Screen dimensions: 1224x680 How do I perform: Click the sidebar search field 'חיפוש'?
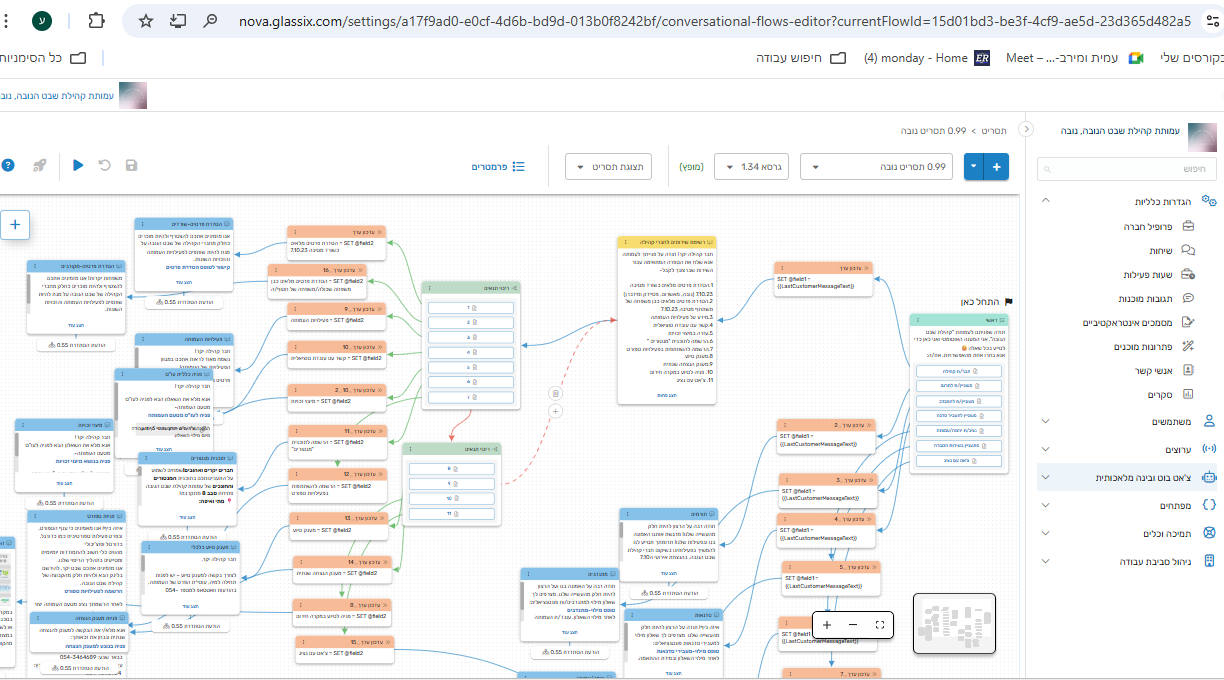(x=1127, y=169)
